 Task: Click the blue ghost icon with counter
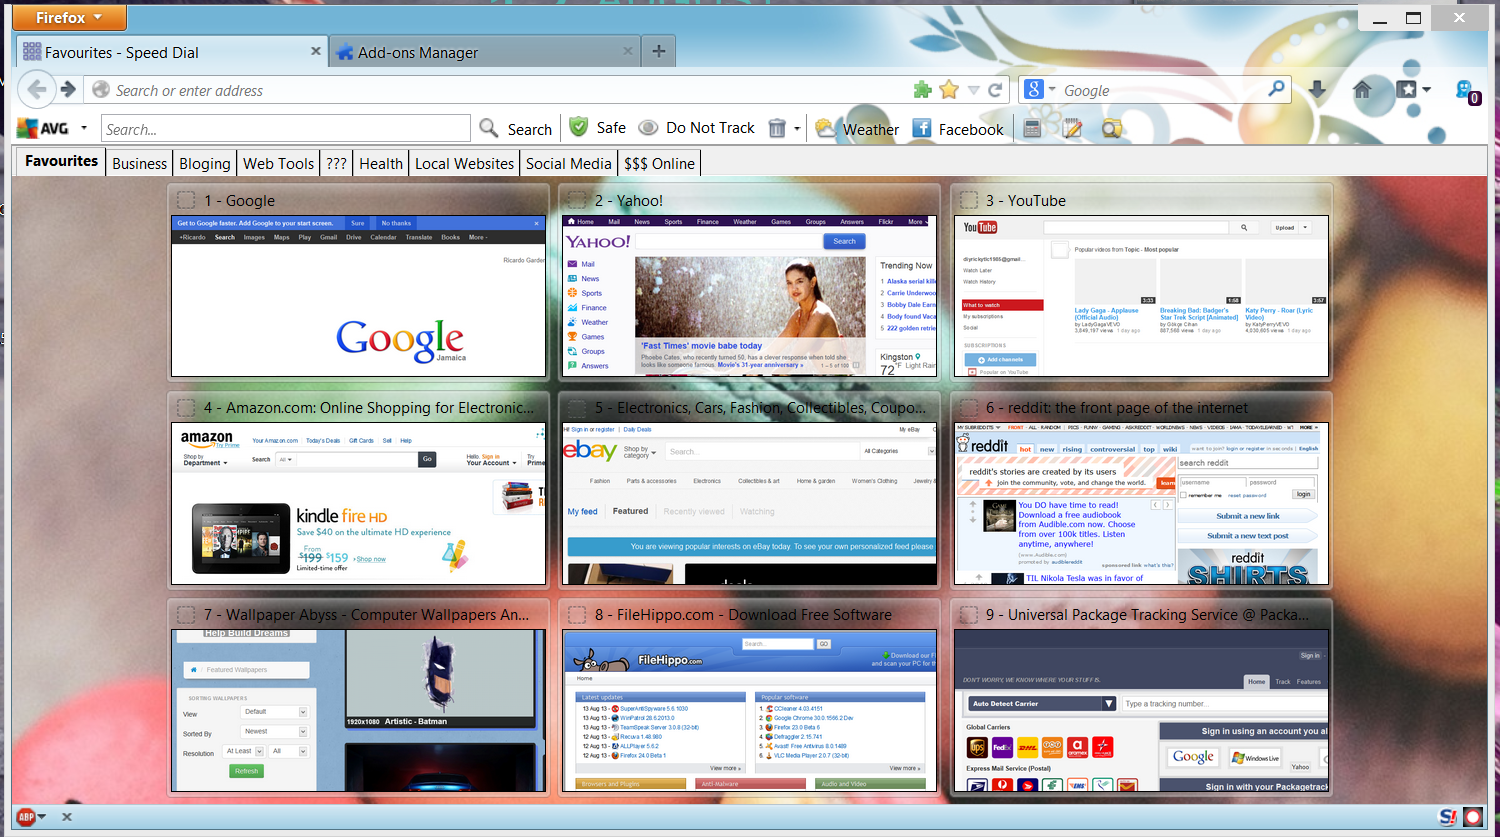click(1467, 92)
